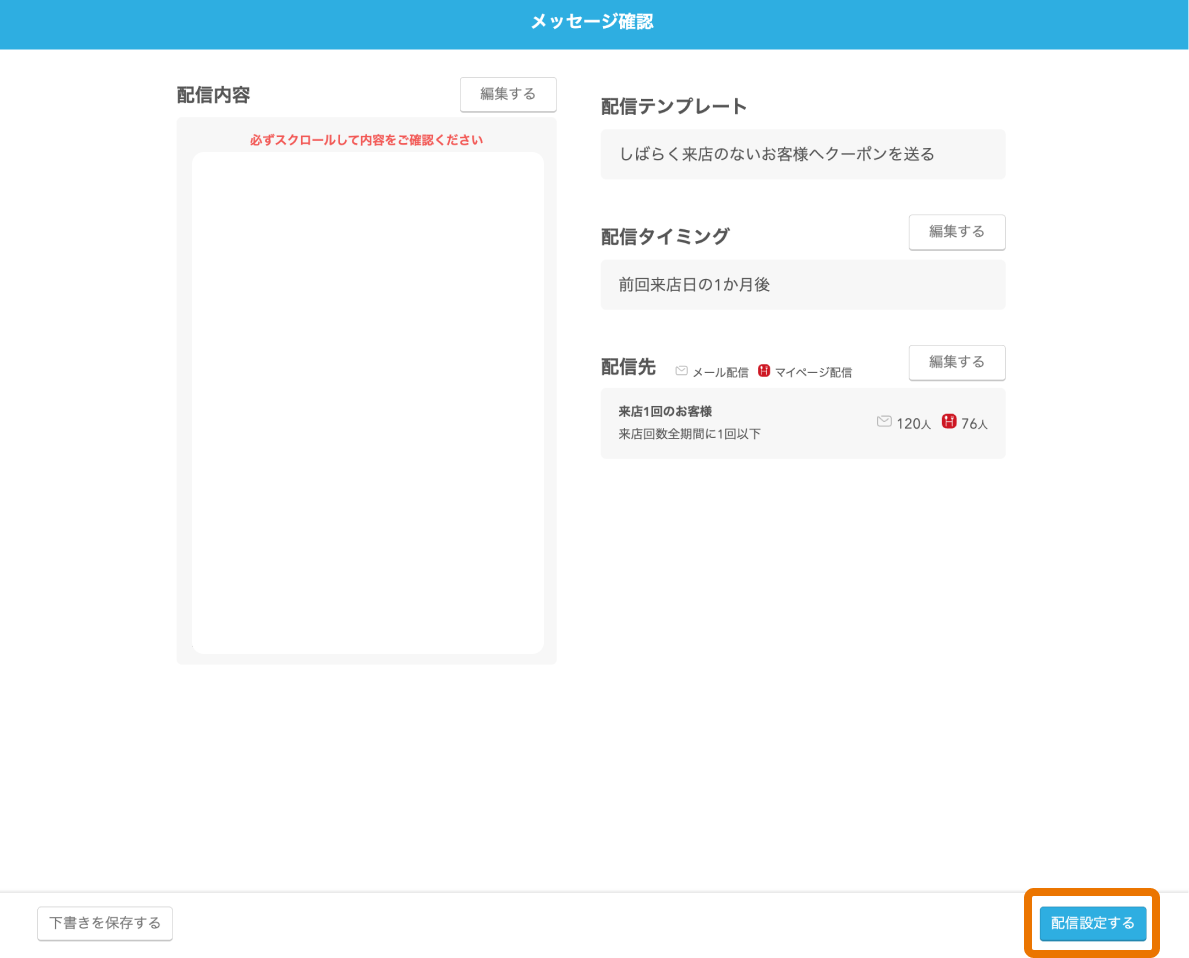Edit 配信タイミング with its 編集する button
Screen dimensions: 1189x958
coord(957,232)
